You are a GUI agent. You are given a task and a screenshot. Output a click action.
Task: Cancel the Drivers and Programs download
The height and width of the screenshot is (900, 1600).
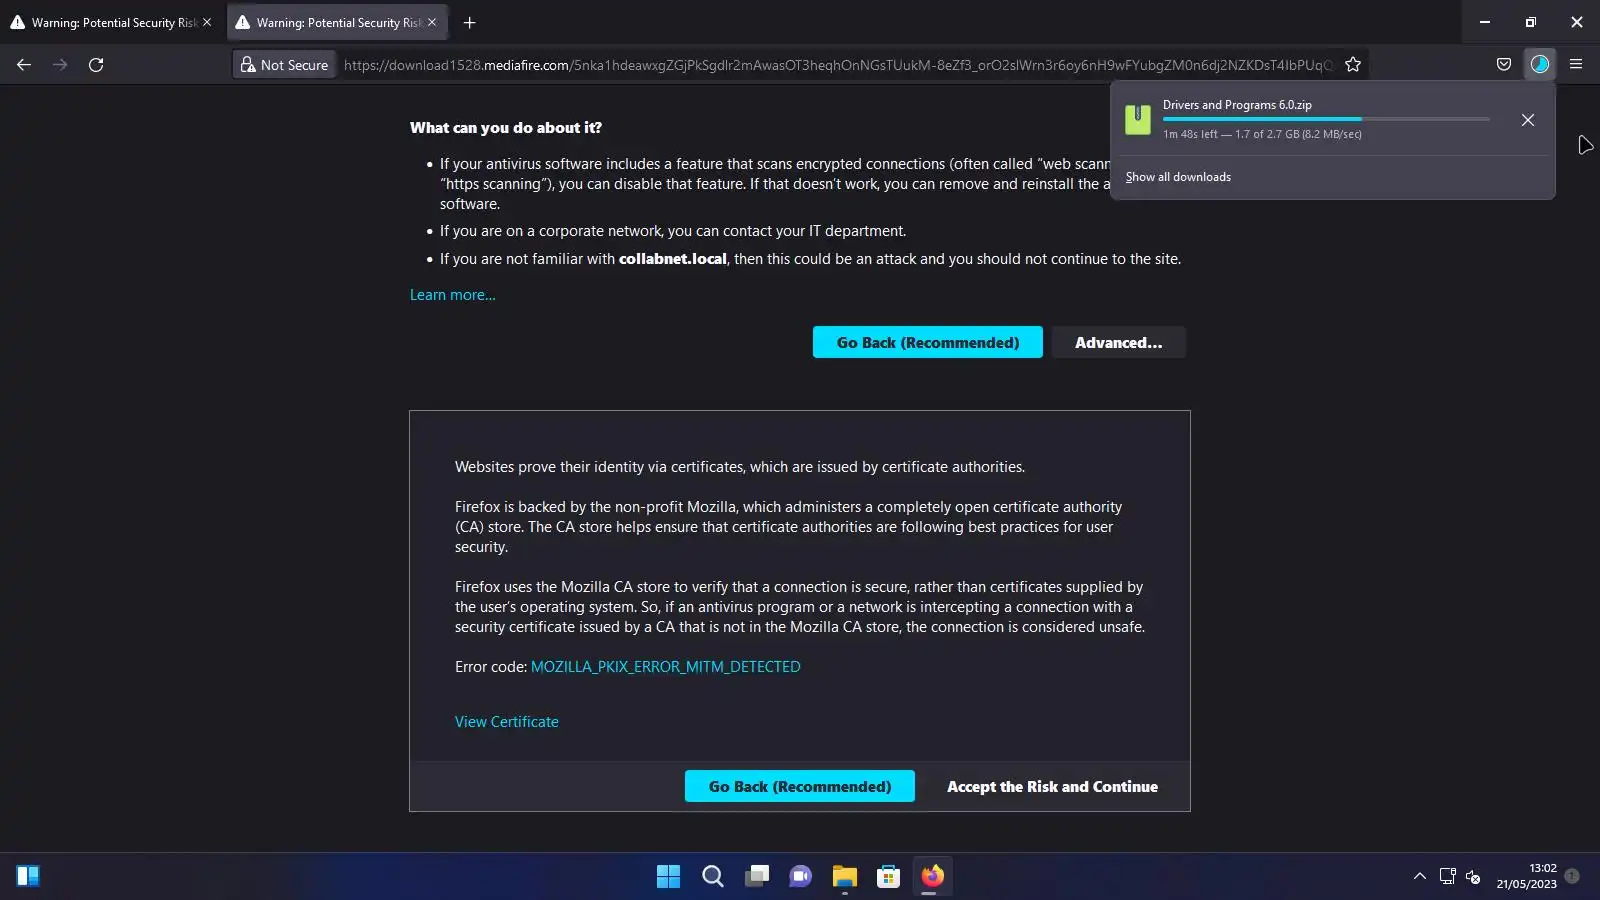coord(1528,120)
